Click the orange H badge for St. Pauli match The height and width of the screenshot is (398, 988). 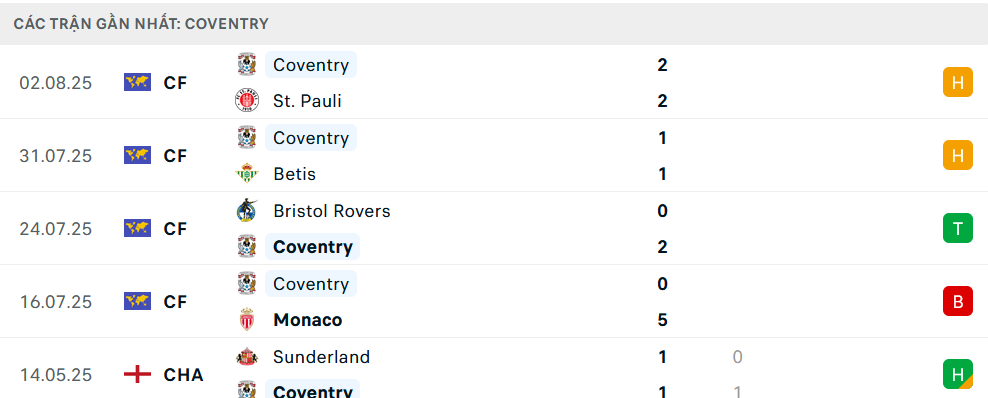tap(958, 82)
